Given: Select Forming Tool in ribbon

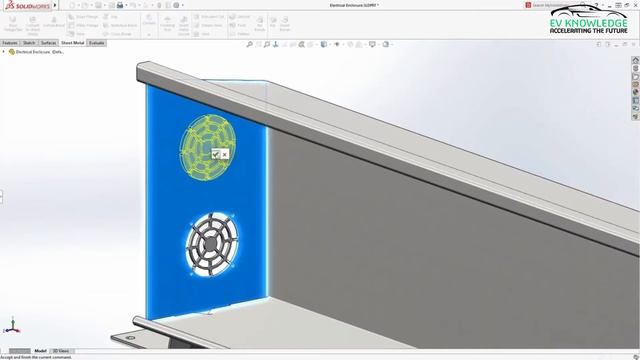Looking at the screenshot, I should coord(167,24).
